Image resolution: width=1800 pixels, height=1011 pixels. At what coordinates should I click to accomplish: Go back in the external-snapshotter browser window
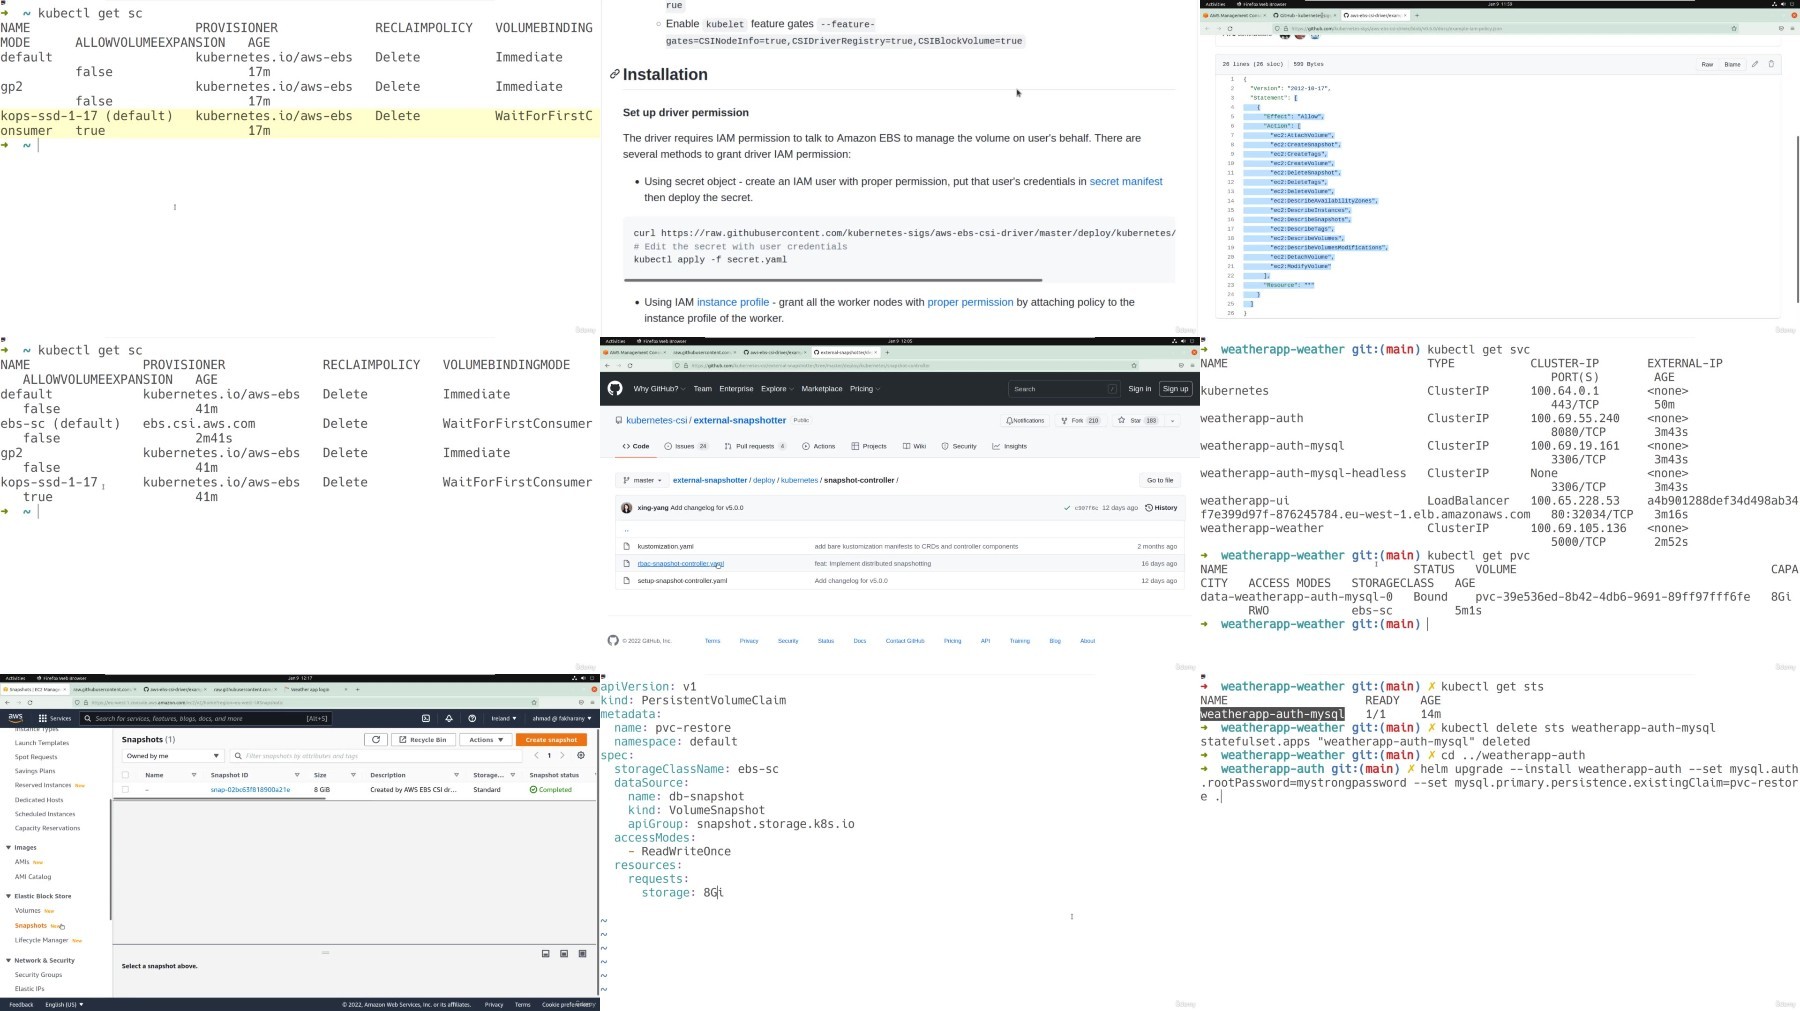point(608,365)
